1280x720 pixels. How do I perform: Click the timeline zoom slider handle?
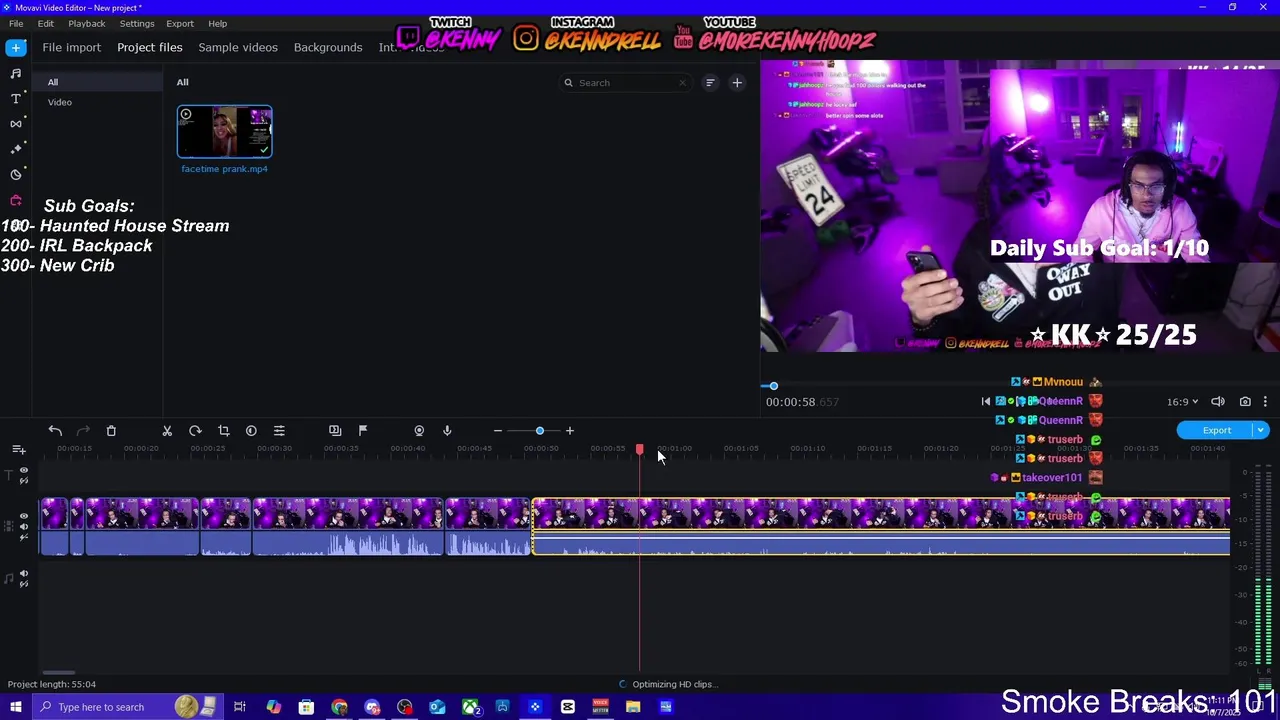540,431
